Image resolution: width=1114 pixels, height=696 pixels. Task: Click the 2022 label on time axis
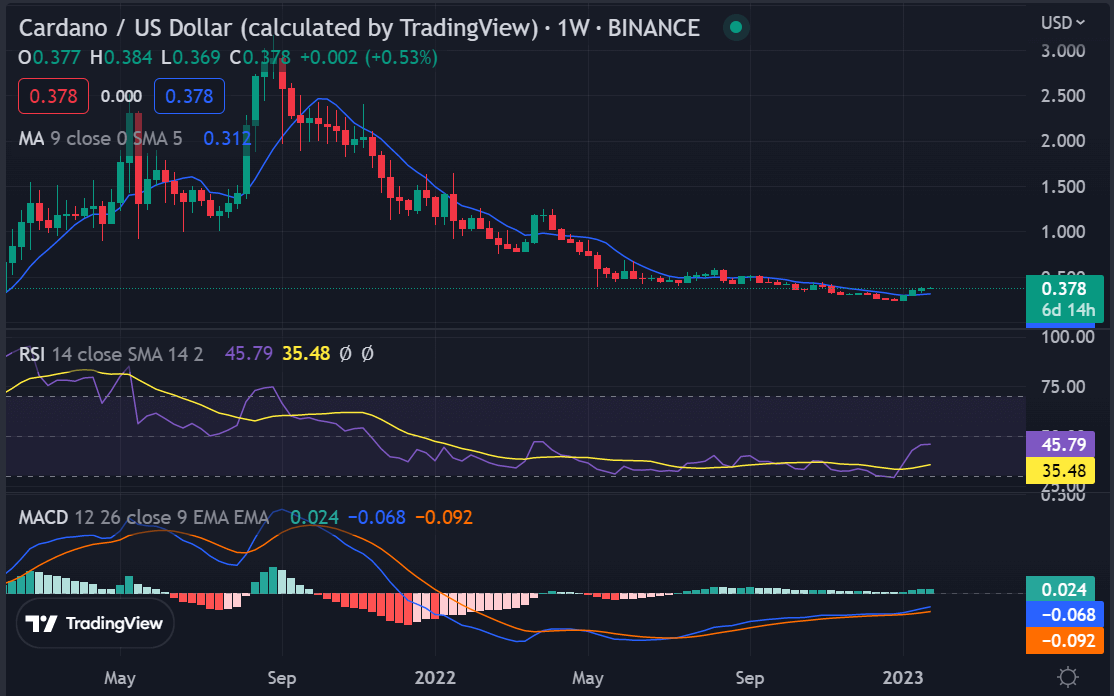435,678
